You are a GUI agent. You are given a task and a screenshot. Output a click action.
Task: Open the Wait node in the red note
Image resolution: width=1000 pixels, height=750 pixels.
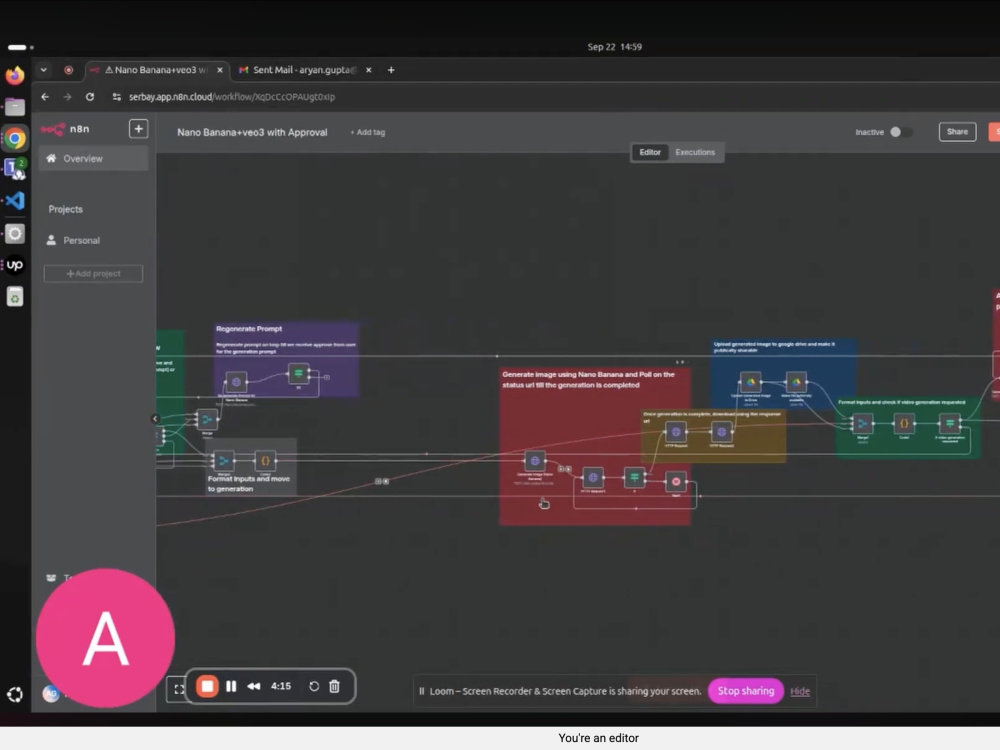coord(676,482)
